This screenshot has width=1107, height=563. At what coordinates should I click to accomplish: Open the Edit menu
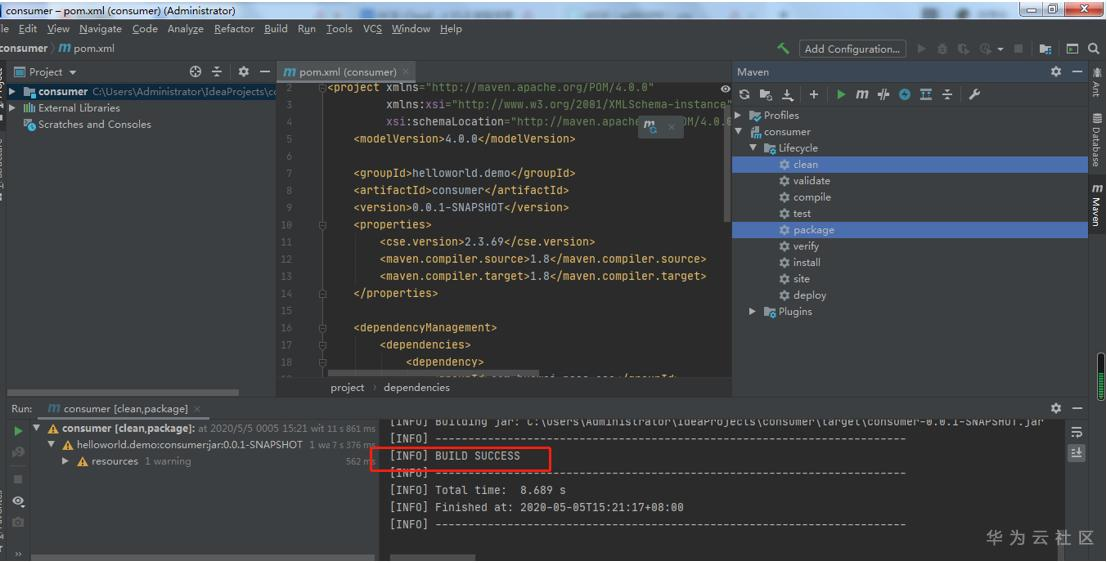[x=28, y=29]
